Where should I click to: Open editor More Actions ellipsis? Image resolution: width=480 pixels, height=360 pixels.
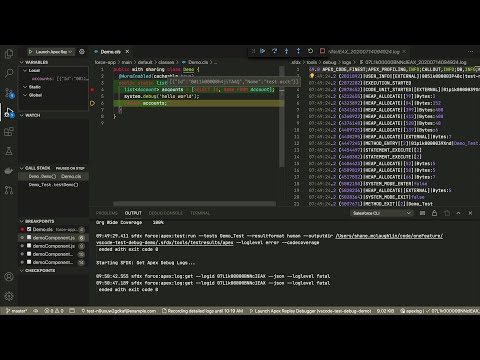(x=470, y=52)
